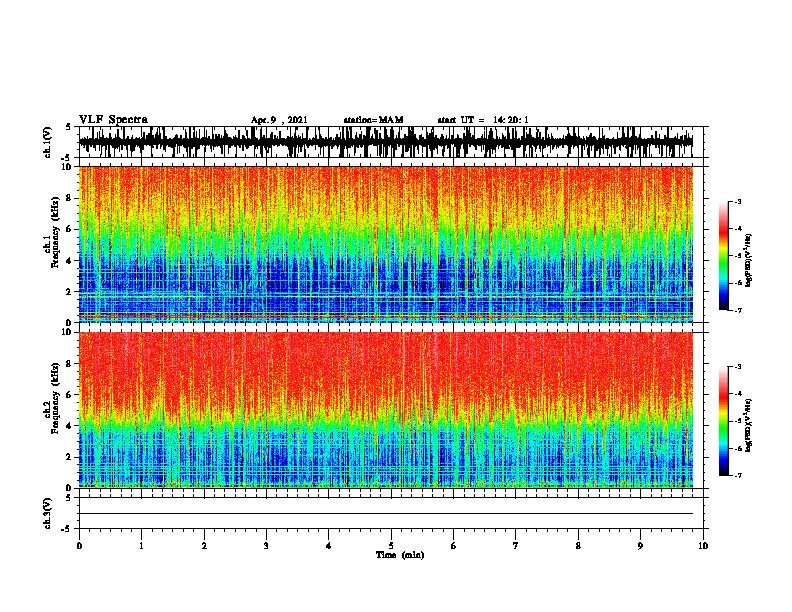Click the ch.1 color scale bar
The width and height of the screenshot is (792, 612).
724,256
